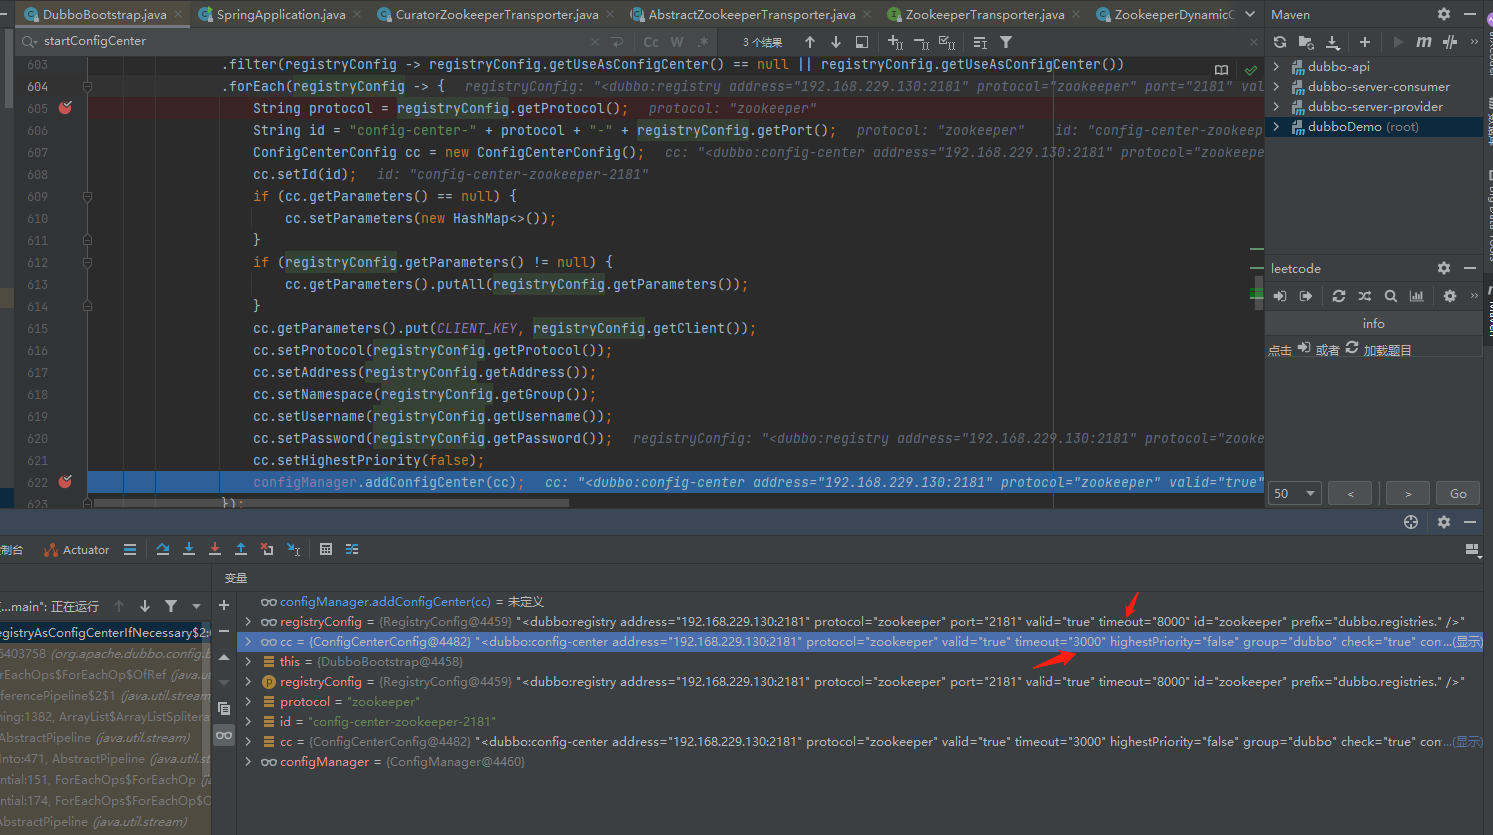Switch to AbstractZookeeperTransporter.java tab
The height and width of the screenshot is (835, 1493).
click(752, 14)
